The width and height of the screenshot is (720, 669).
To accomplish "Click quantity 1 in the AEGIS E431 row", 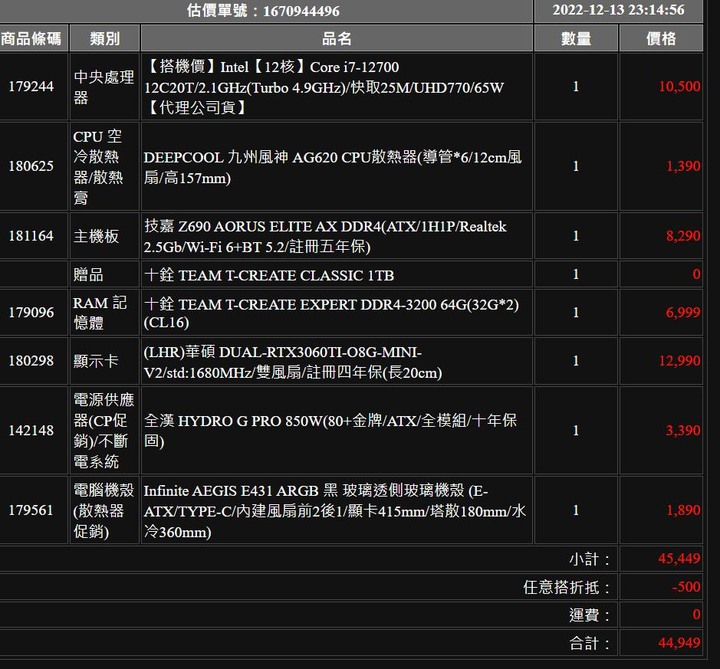I will pos(576,510).
